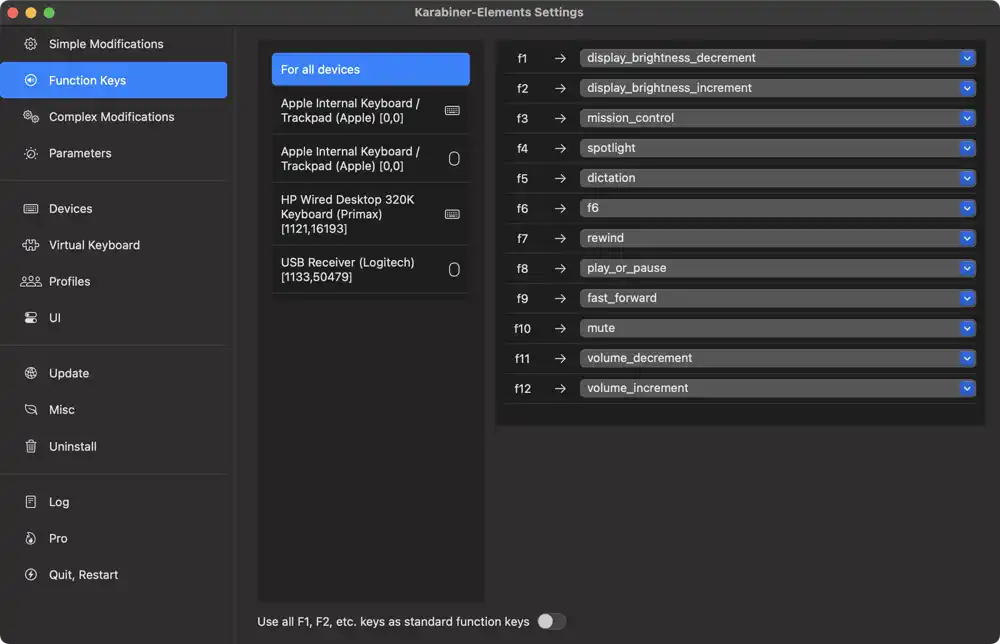
Task: Click the Uninstall trash icon
Action: click(31, 447)
